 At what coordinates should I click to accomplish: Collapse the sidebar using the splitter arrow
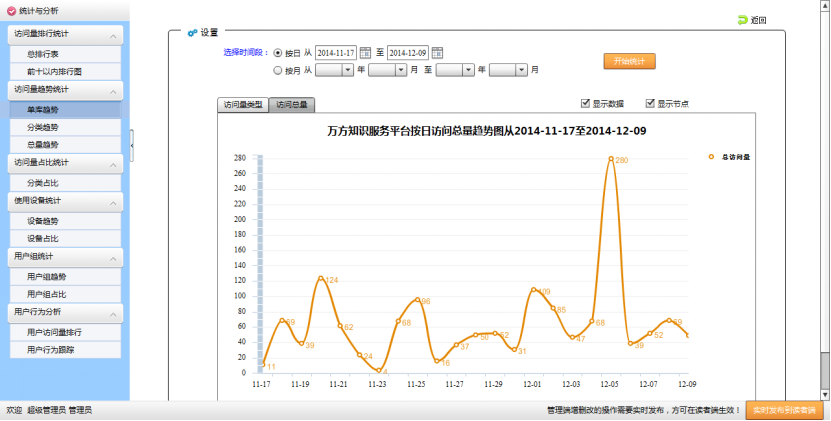point(132,146)
